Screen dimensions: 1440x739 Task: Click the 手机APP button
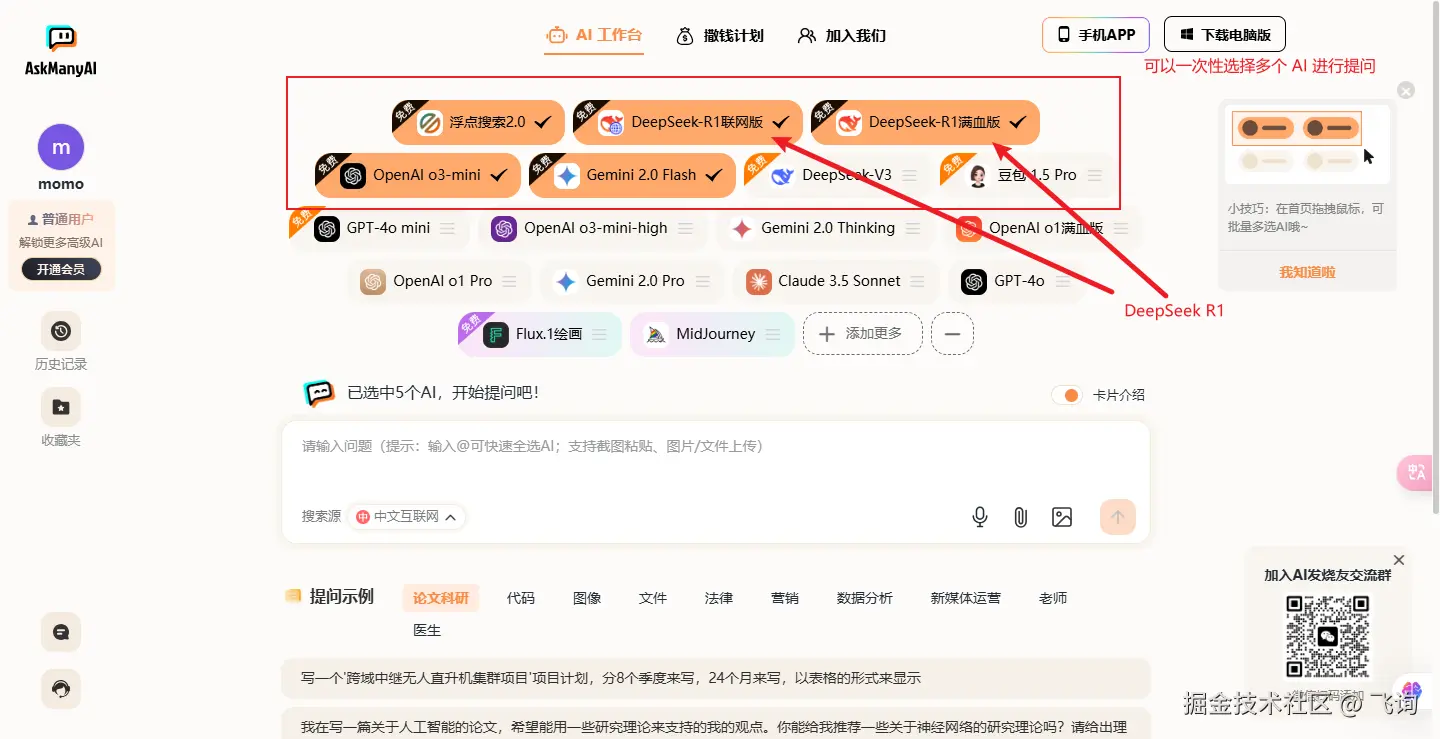click(1096, 35)
